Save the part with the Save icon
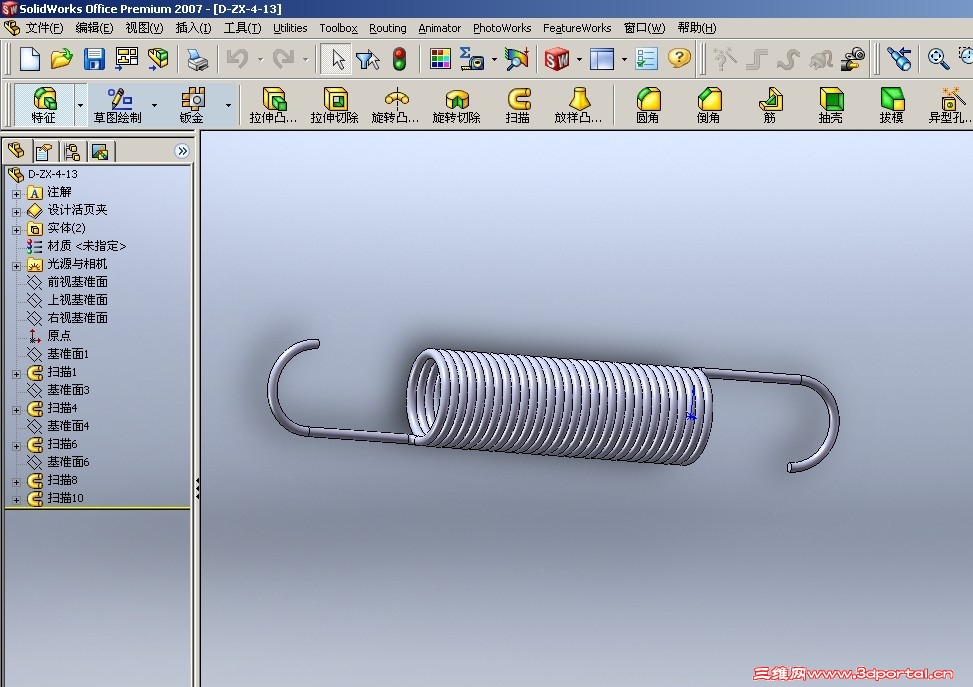The width and height of the screenshot is (973, 687). click(94, 60)
